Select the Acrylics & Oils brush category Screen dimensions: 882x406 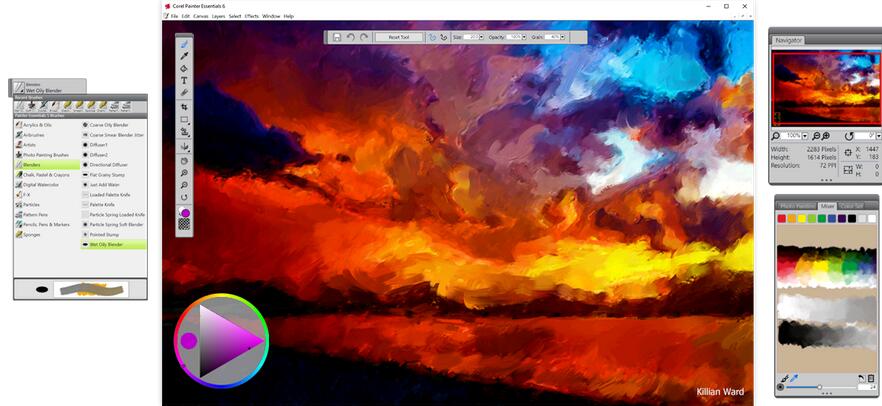(x=47, y=125)
